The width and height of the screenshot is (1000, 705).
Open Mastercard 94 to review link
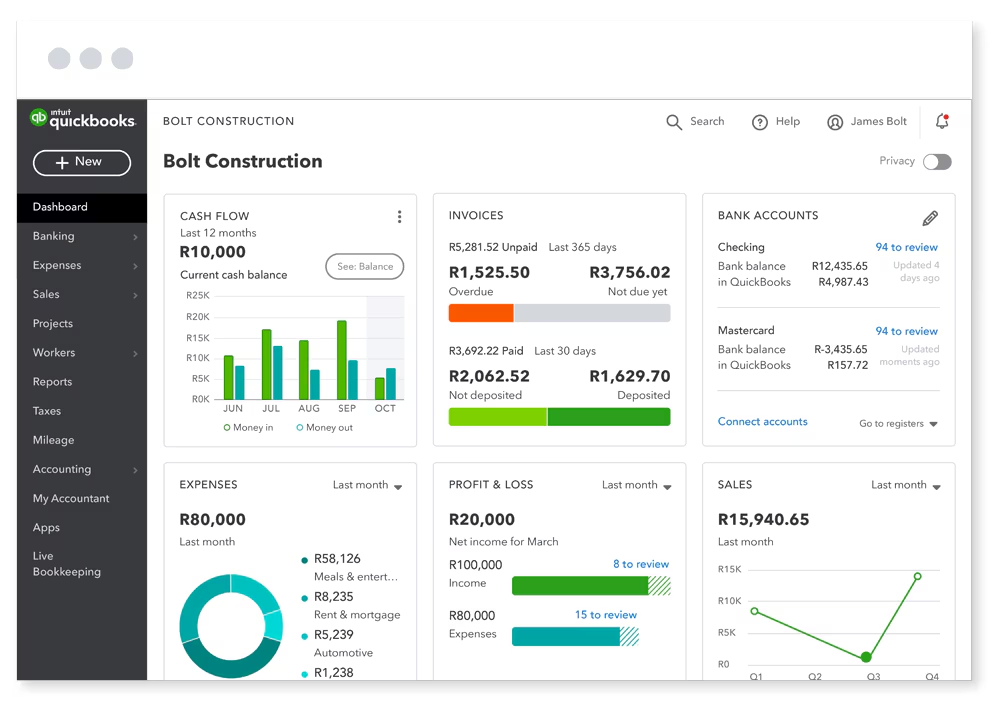tap(906, 331)
